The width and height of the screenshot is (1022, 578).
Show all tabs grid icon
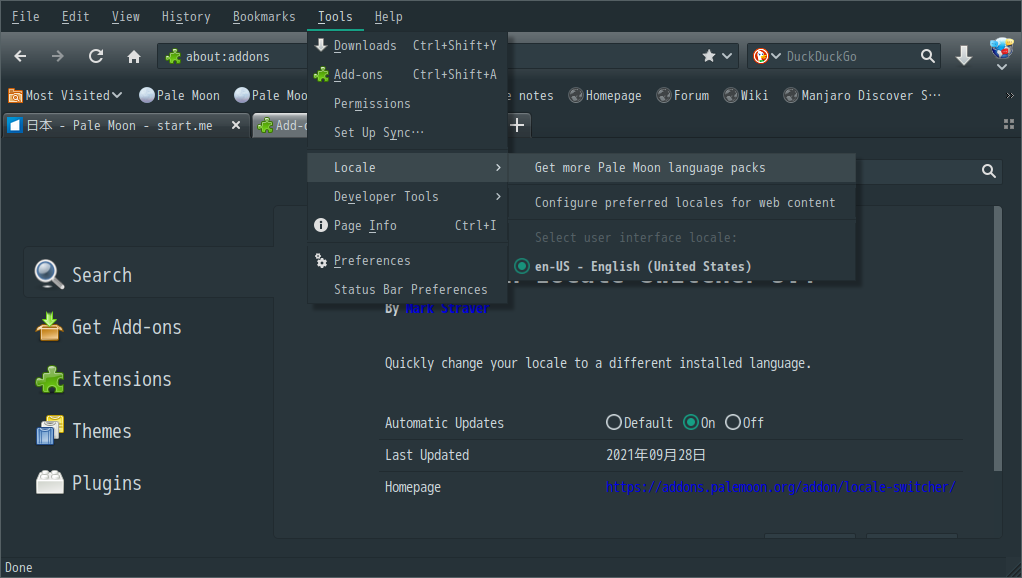(1009, 124)
